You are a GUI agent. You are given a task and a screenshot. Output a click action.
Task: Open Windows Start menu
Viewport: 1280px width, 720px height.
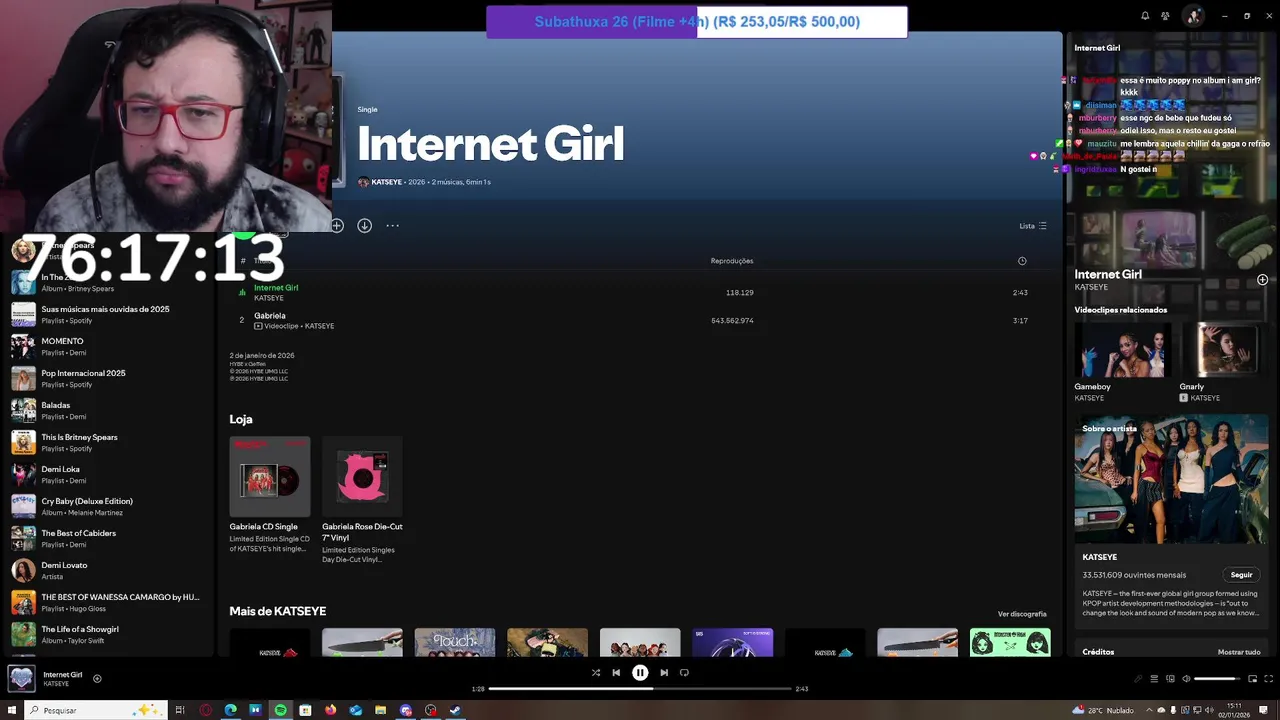12,710
